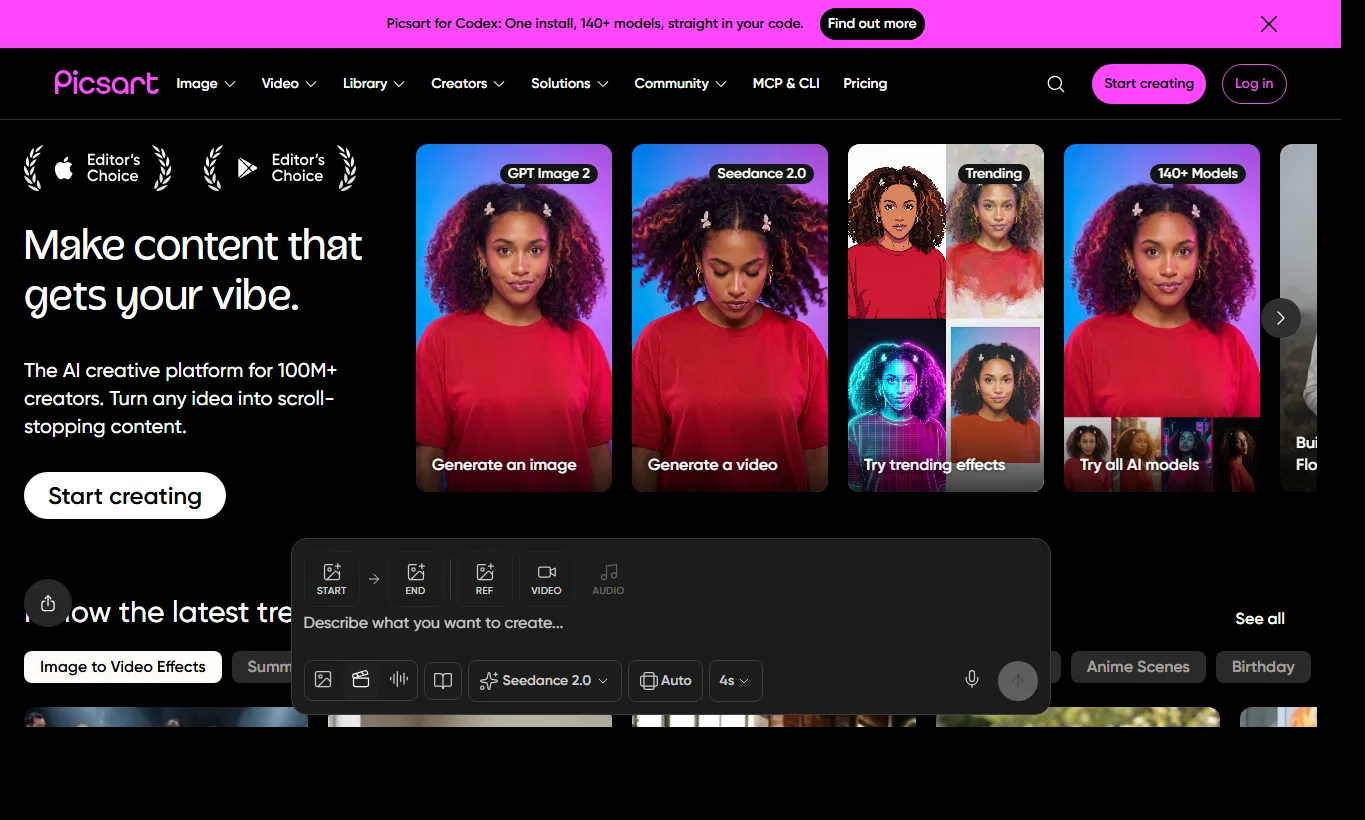Open the Generate a video card
The image size is (1365, 820).
(730, 318)
